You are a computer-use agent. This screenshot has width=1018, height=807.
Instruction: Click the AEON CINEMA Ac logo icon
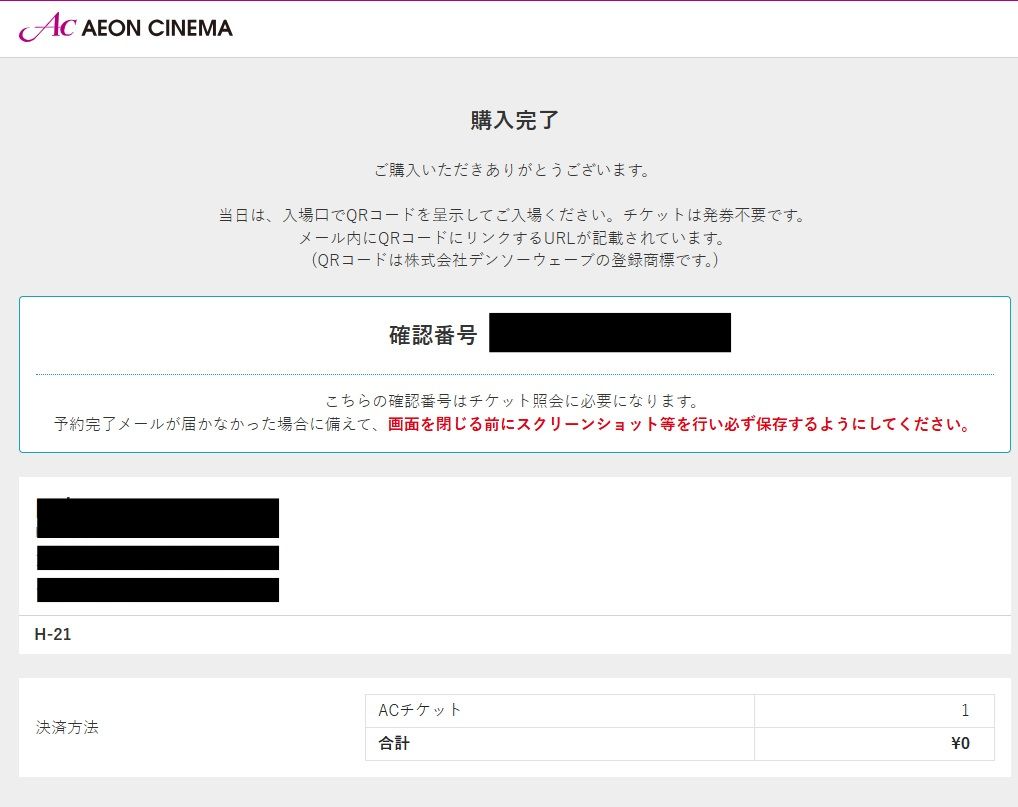pyautogui.click(x=45, y=28)
